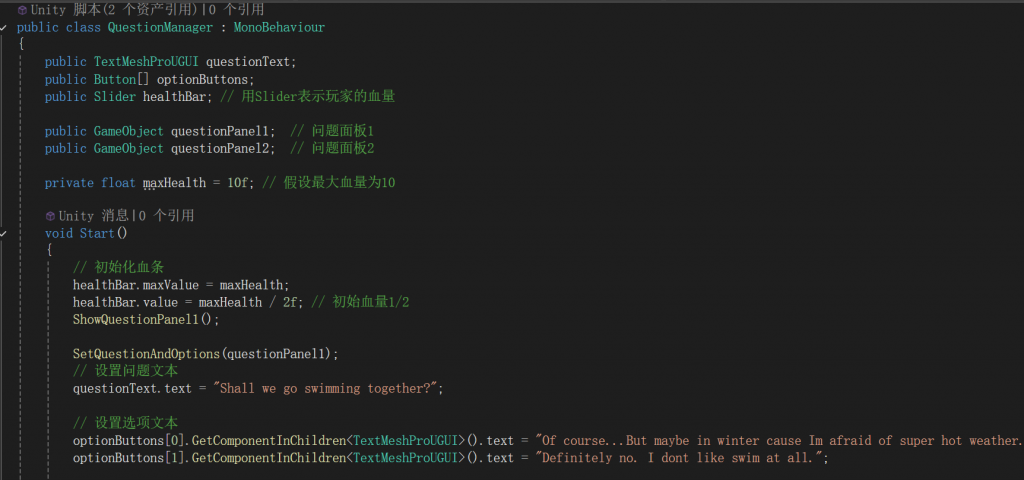Open '0 个引用' CodeLens next to Unity 脚本
1024x480 pixels.
pos(237,10)
